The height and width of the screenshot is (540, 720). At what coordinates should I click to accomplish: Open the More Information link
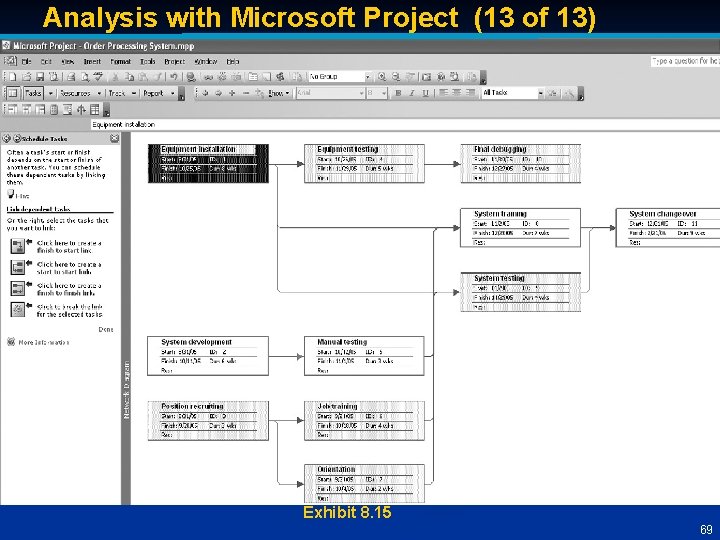pos(44,342)
